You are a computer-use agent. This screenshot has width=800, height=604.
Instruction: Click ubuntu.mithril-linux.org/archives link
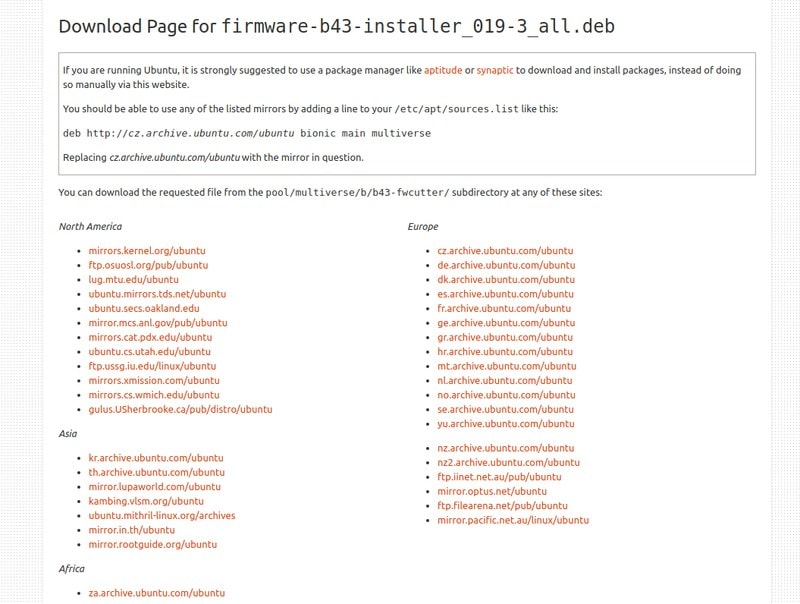pos(162,515)
